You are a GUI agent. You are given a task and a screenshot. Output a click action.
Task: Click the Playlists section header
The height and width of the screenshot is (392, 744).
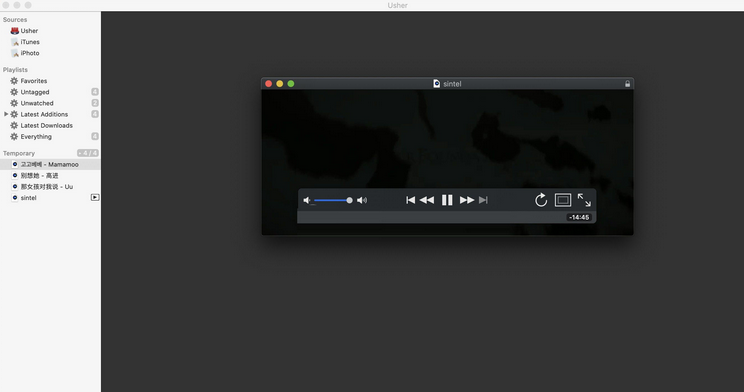tap(15, 70)
